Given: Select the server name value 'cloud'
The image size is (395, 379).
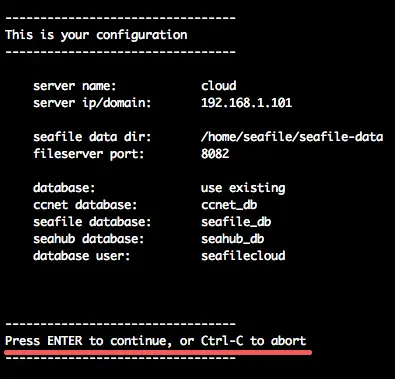Looking at the screenshot, I should coord(219,86).
